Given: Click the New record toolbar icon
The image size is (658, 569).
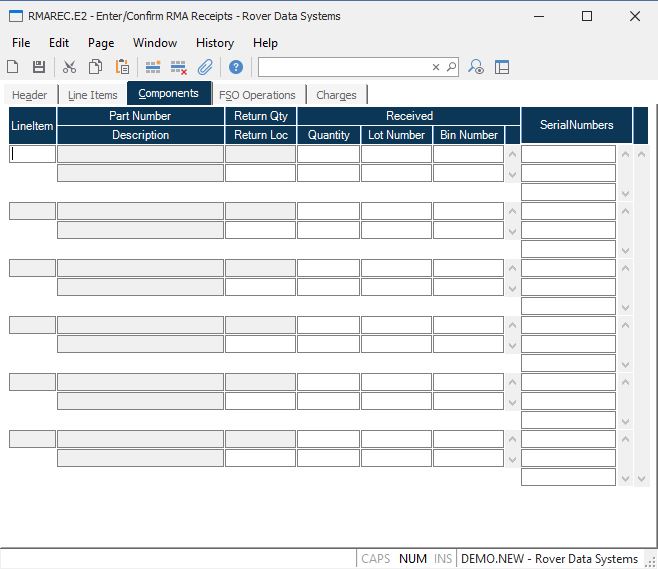Looking at the screenshot, I should 13,67.
